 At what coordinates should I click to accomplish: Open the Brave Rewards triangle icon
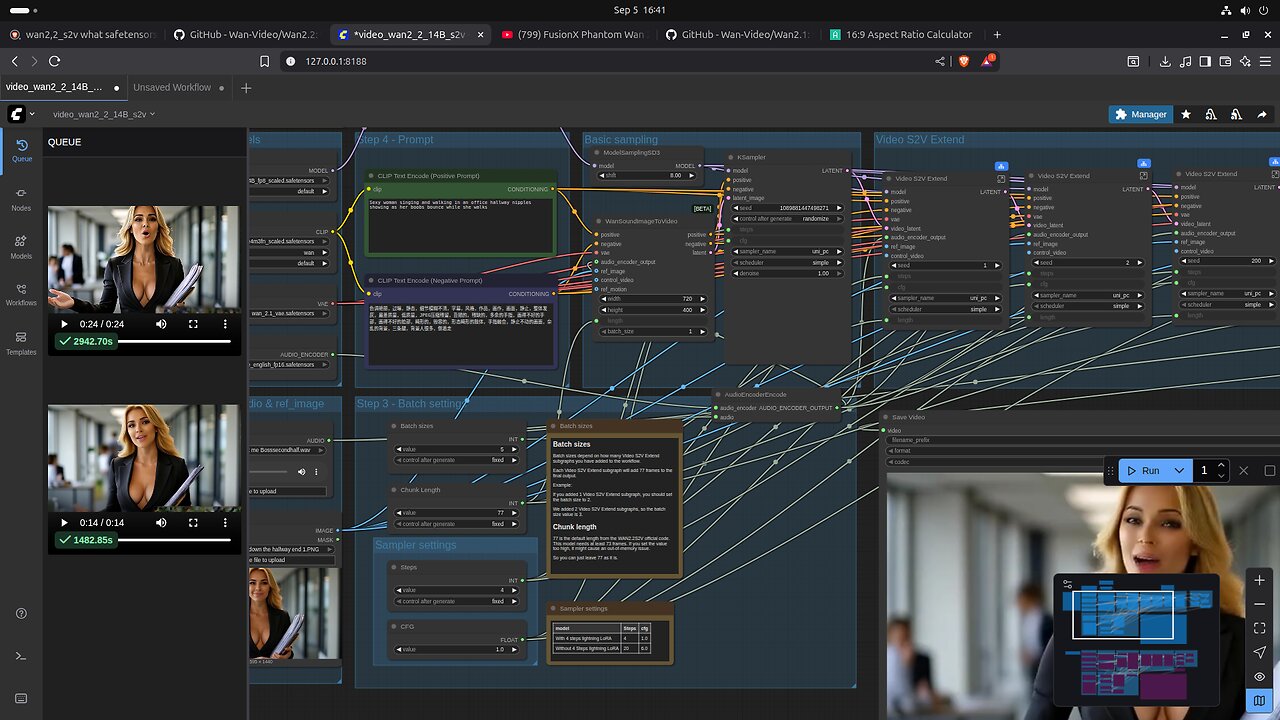tap(988, 61)
